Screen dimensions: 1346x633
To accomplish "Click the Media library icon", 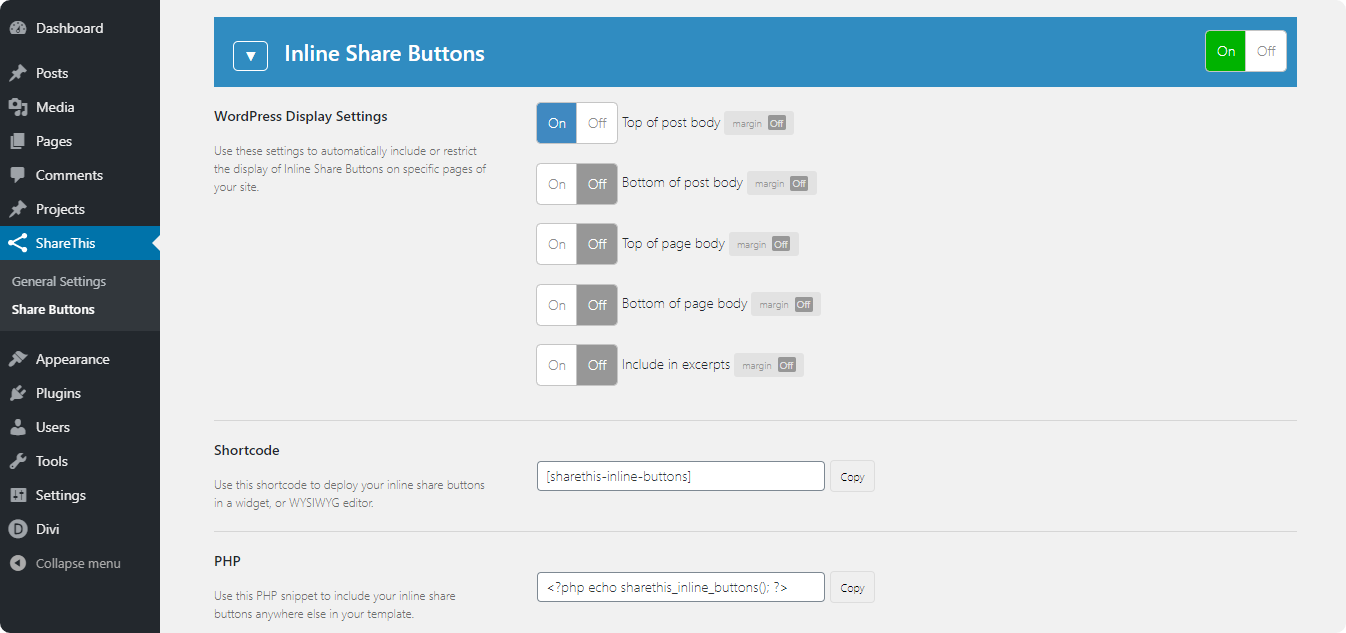I will tap(18, 107).
